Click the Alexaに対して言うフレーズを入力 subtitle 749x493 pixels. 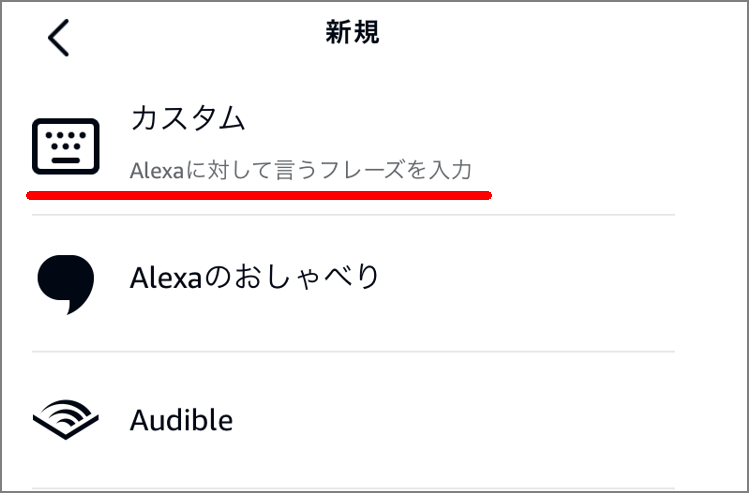(x=300, y=170)
